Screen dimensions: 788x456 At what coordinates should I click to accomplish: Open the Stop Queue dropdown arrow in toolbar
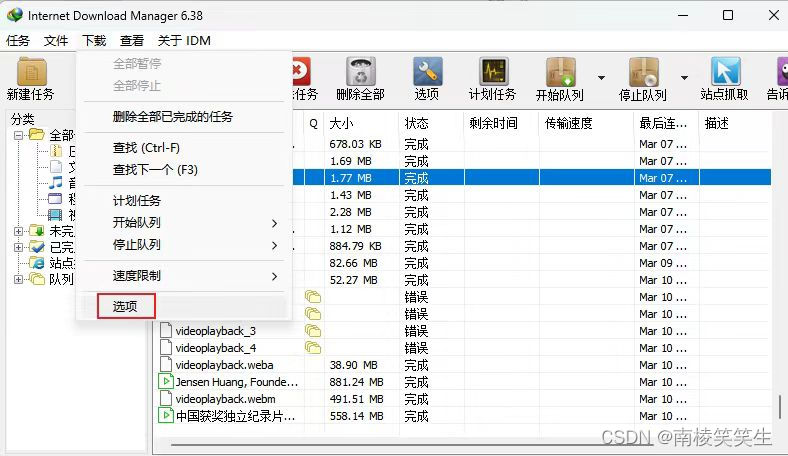pyautogui.click(x=684, y=78)
